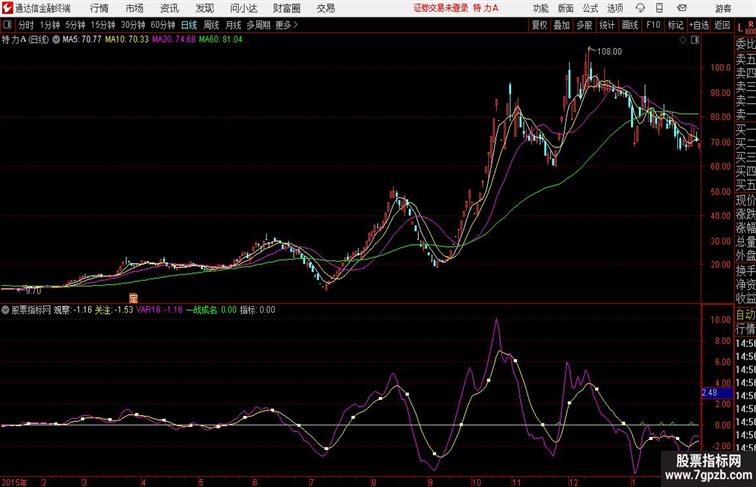Open the 版面 menu
This screenshot has width=756, height=487.
click(566, 8)
